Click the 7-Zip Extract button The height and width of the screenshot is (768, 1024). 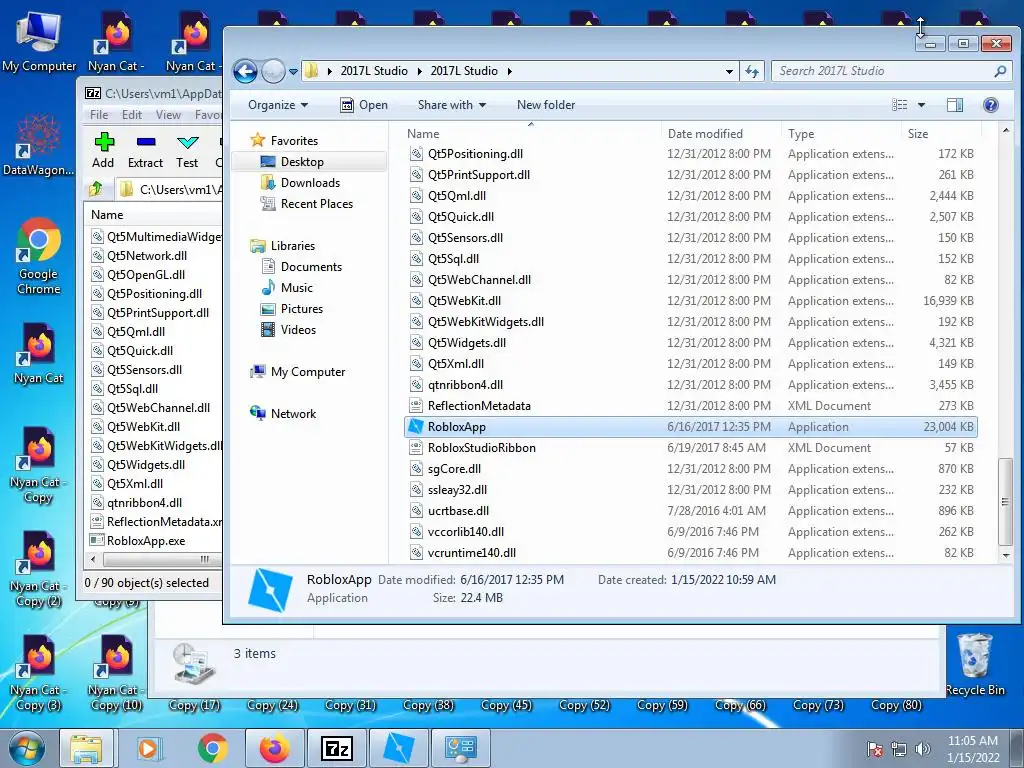pos(145,151)
